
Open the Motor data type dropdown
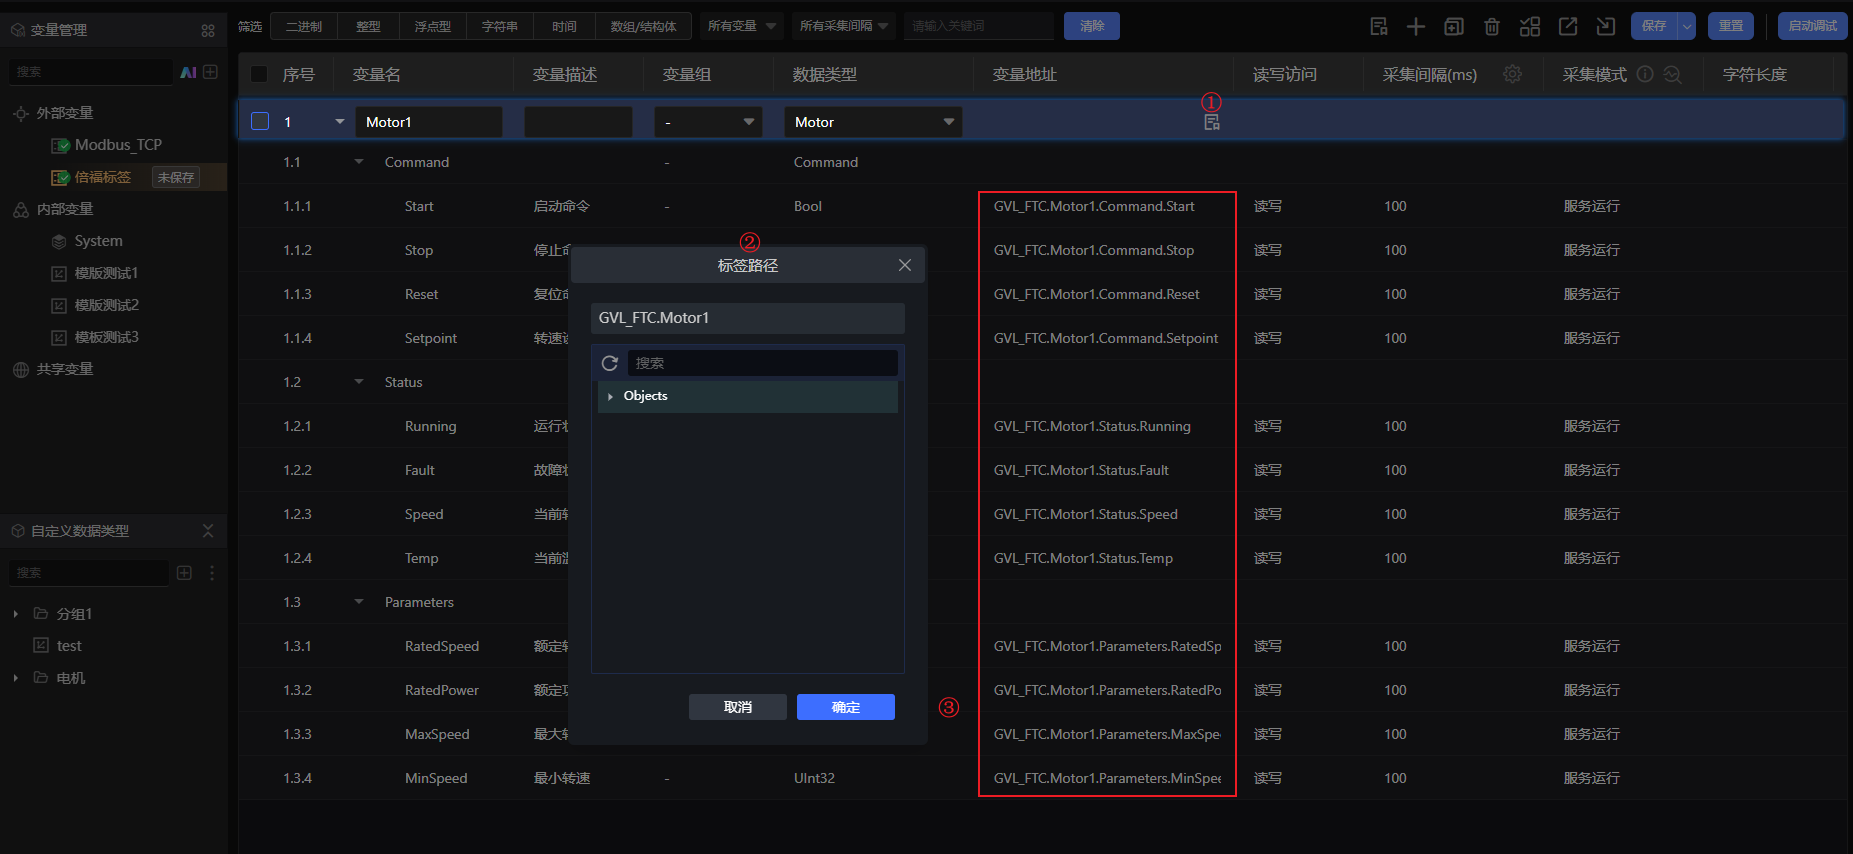[x=873, y=122]
